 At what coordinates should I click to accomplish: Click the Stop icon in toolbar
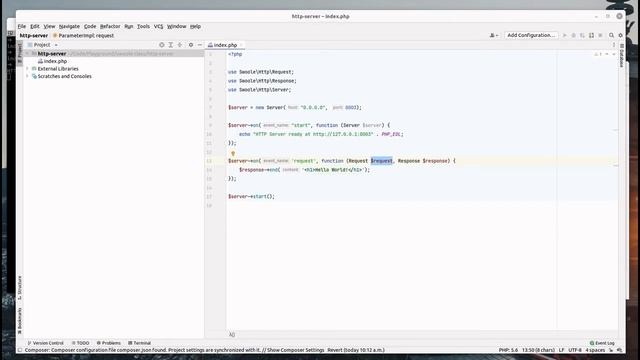click(600, 36)
